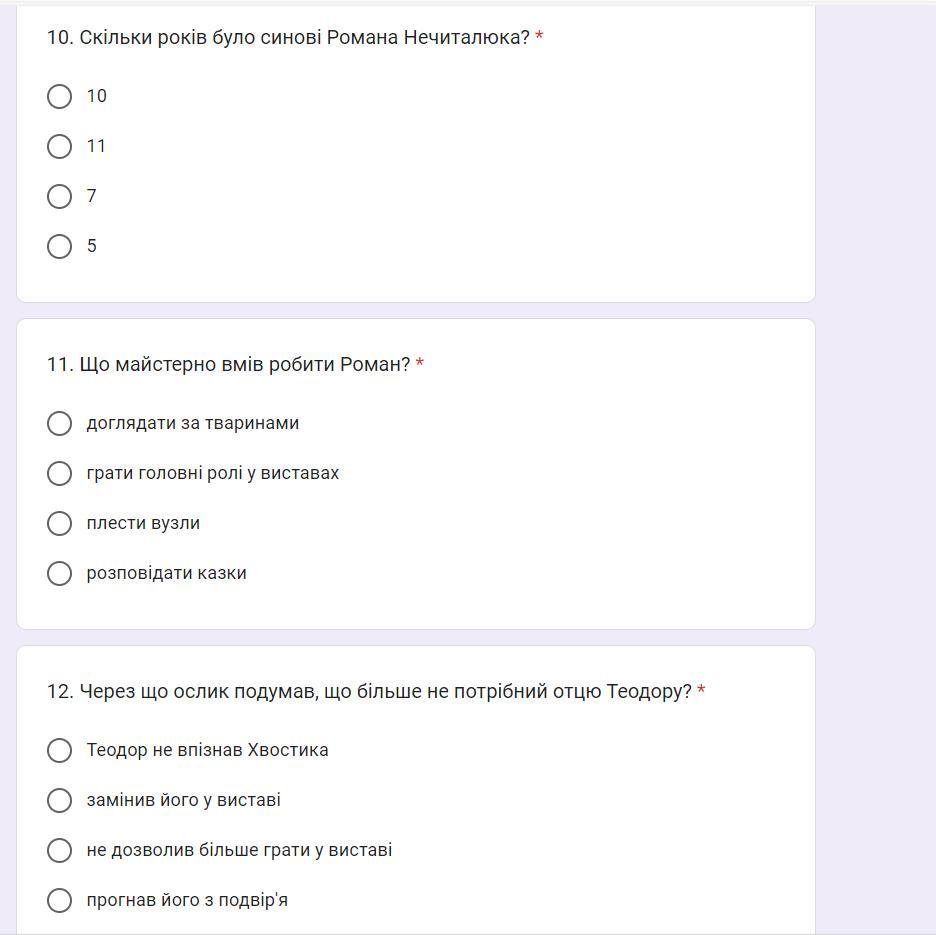Mark the radio circle beside 5
This screenshot has width=936, height=935.
pos(59,246)
